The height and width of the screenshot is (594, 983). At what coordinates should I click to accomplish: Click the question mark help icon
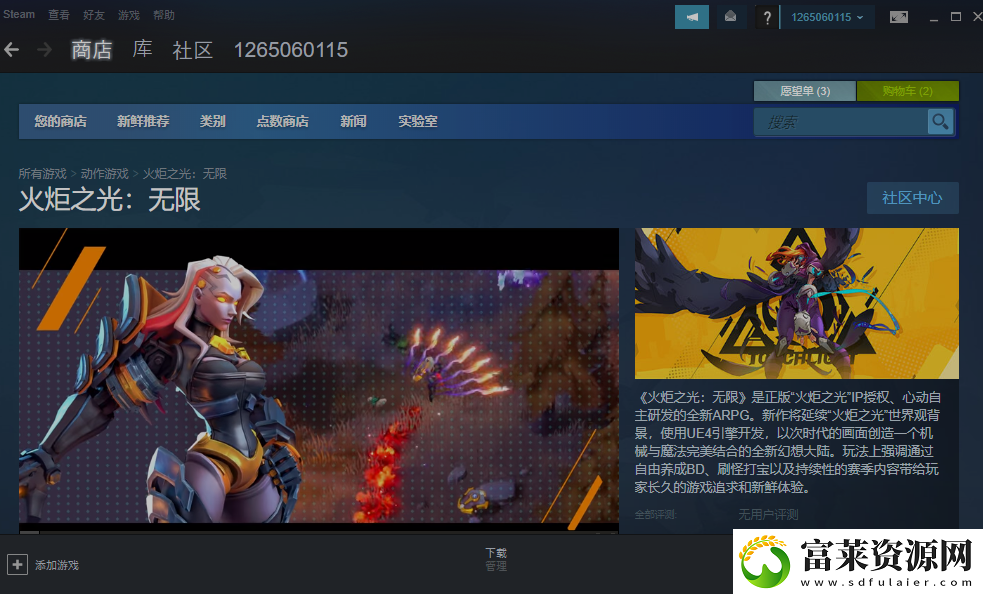[767, 17]
